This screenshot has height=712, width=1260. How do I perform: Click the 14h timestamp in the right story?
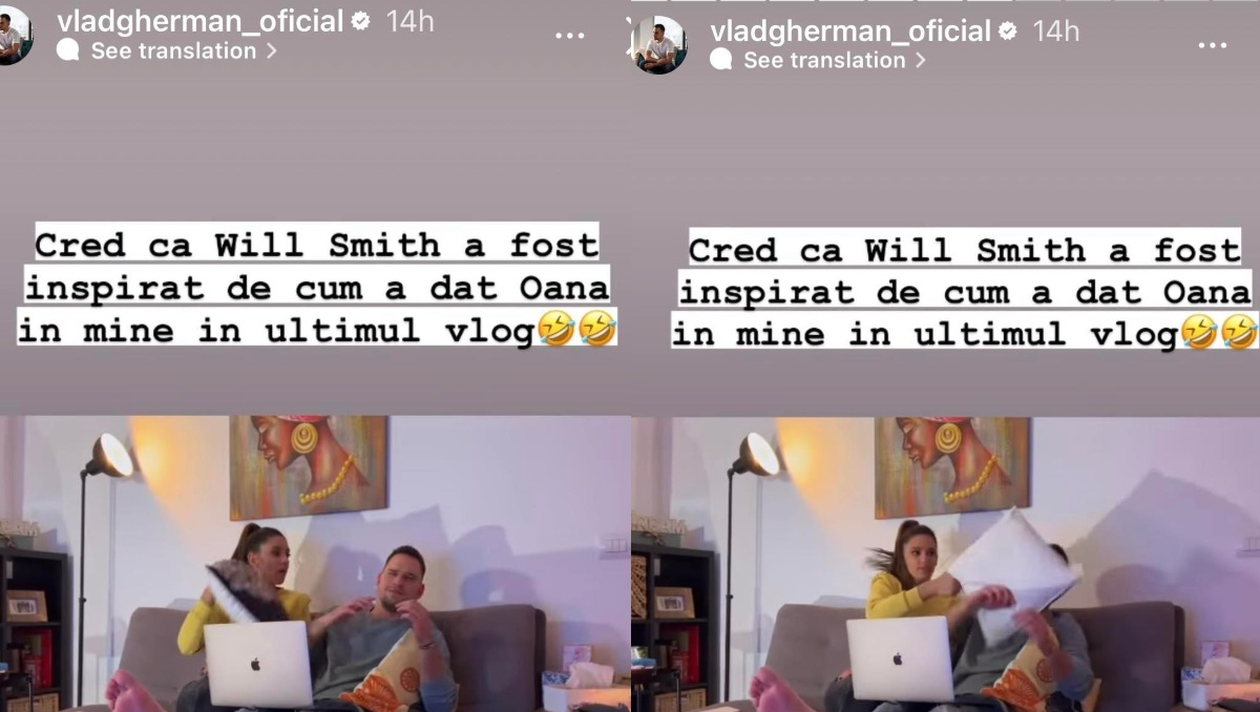pos(1056,31)
